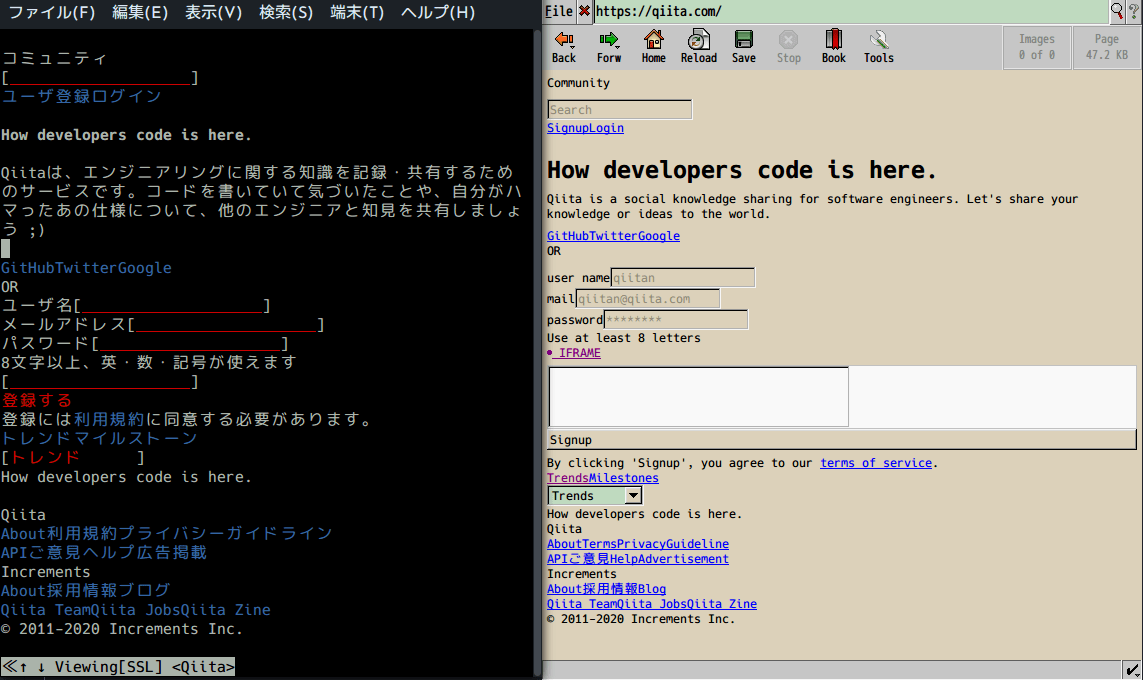Click the ユーザ名 field in terminal
Screen dimensions: 1143x680
pos(172,305)
